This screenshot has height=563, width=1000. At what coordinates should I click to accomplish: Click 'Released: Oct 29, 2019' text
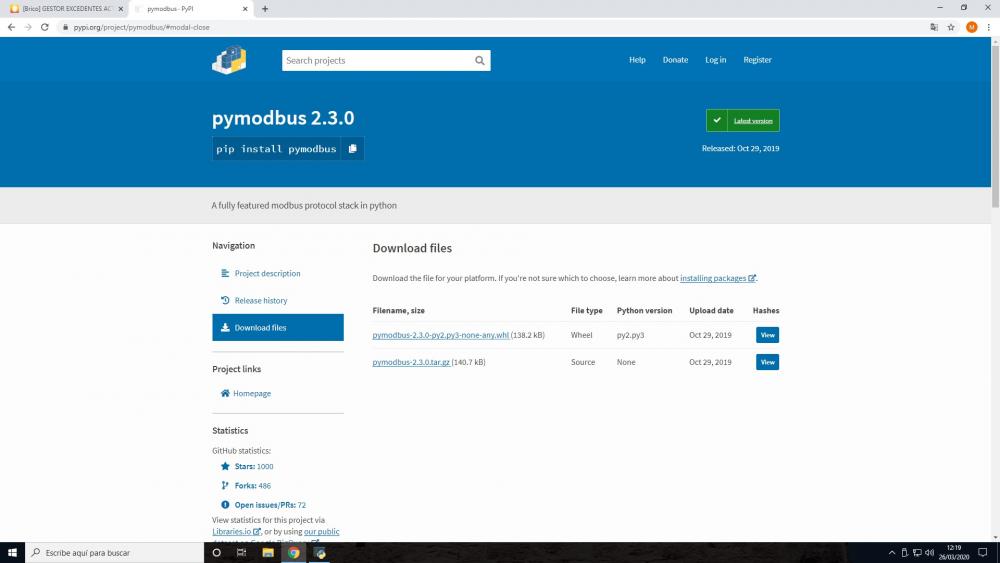coord(740,149)
